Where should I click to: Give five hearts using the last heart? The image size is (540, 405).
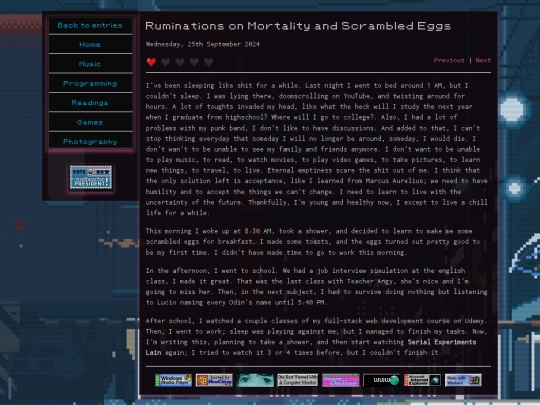208,62
